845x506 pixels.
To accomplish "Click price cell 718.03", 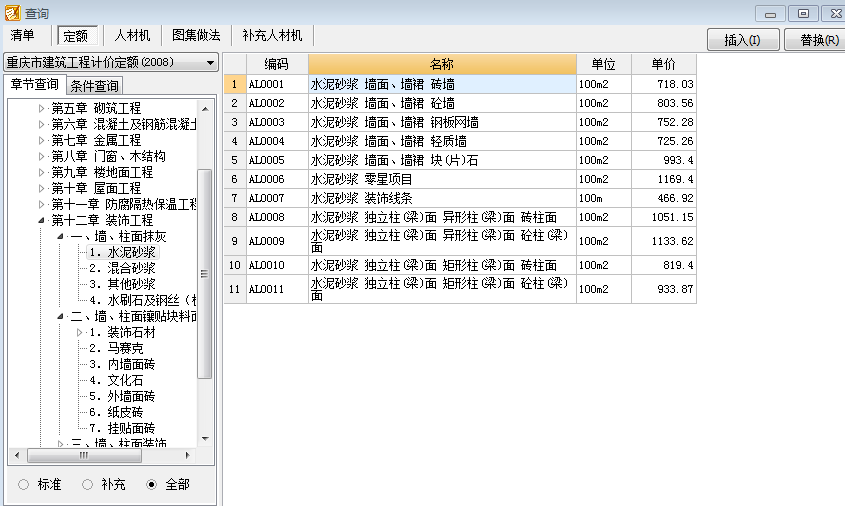I will 663,84.
